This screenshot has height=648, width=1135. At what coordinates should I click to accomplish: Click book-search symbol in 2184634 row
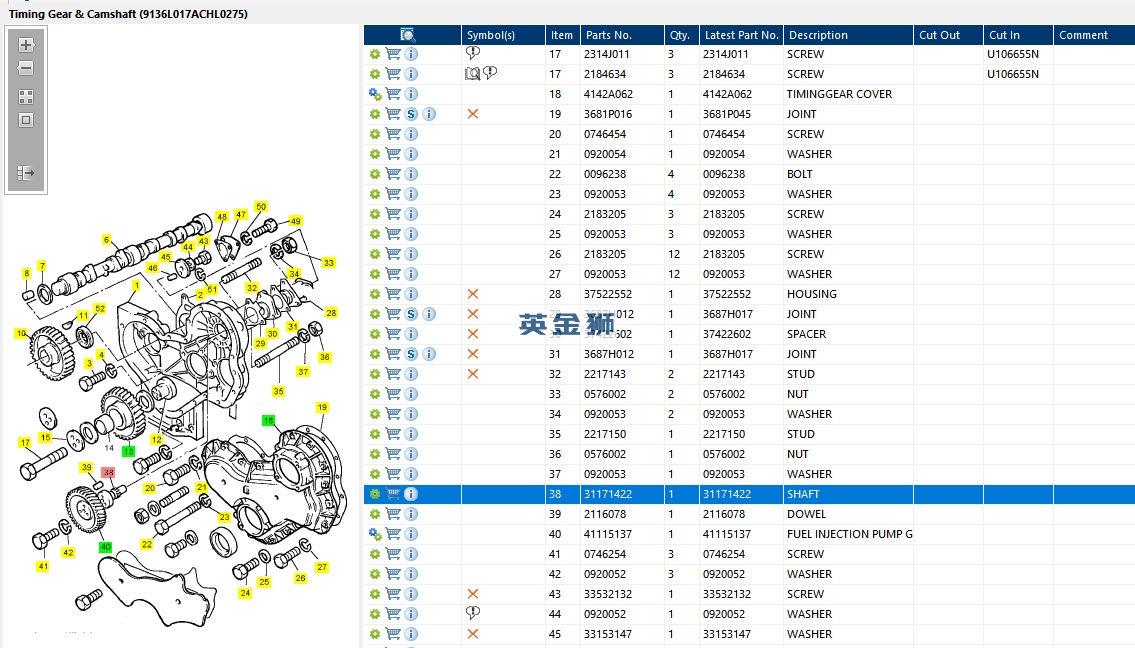473,73
